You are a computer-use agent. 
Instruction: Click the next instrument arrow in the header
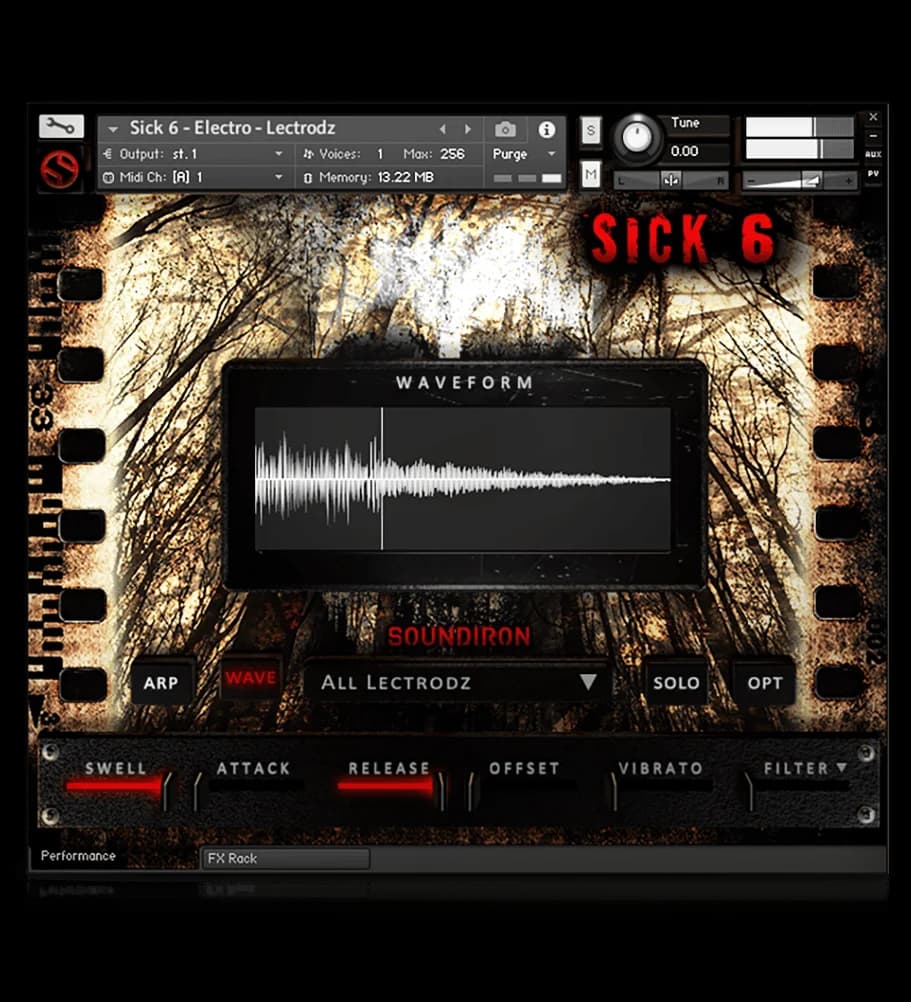coord(466,129)
